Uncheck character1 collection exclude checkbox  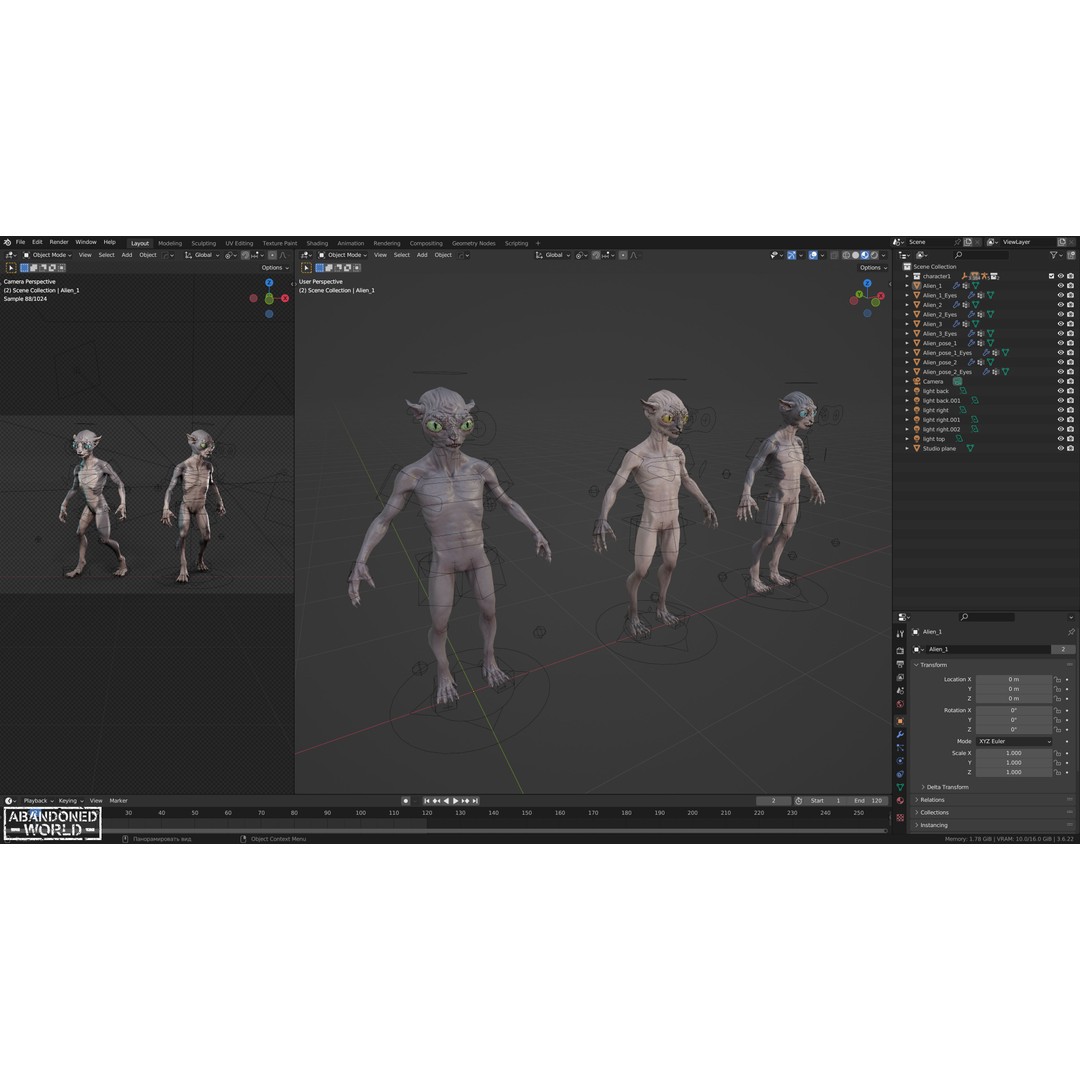1051,276
